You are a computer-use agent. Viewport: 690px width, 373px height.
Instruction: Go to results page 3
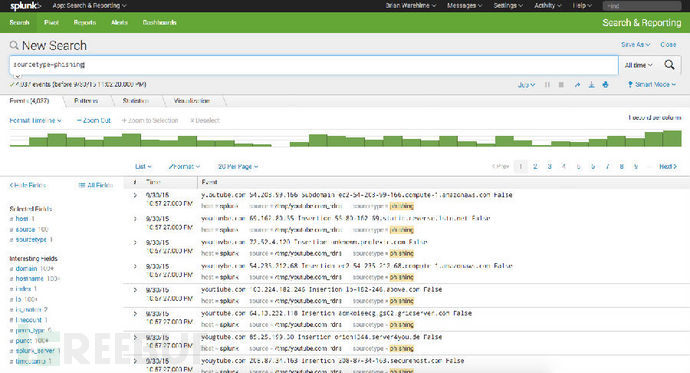tap(549, 166)
